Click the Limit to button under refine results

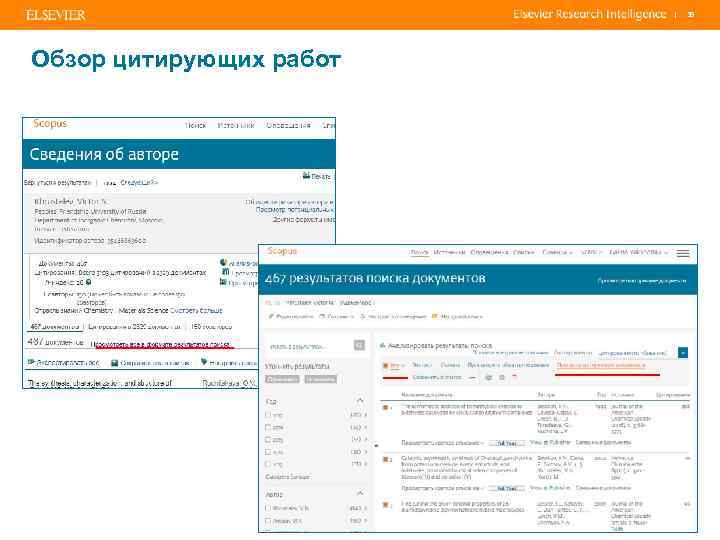(x=282, y=379)
